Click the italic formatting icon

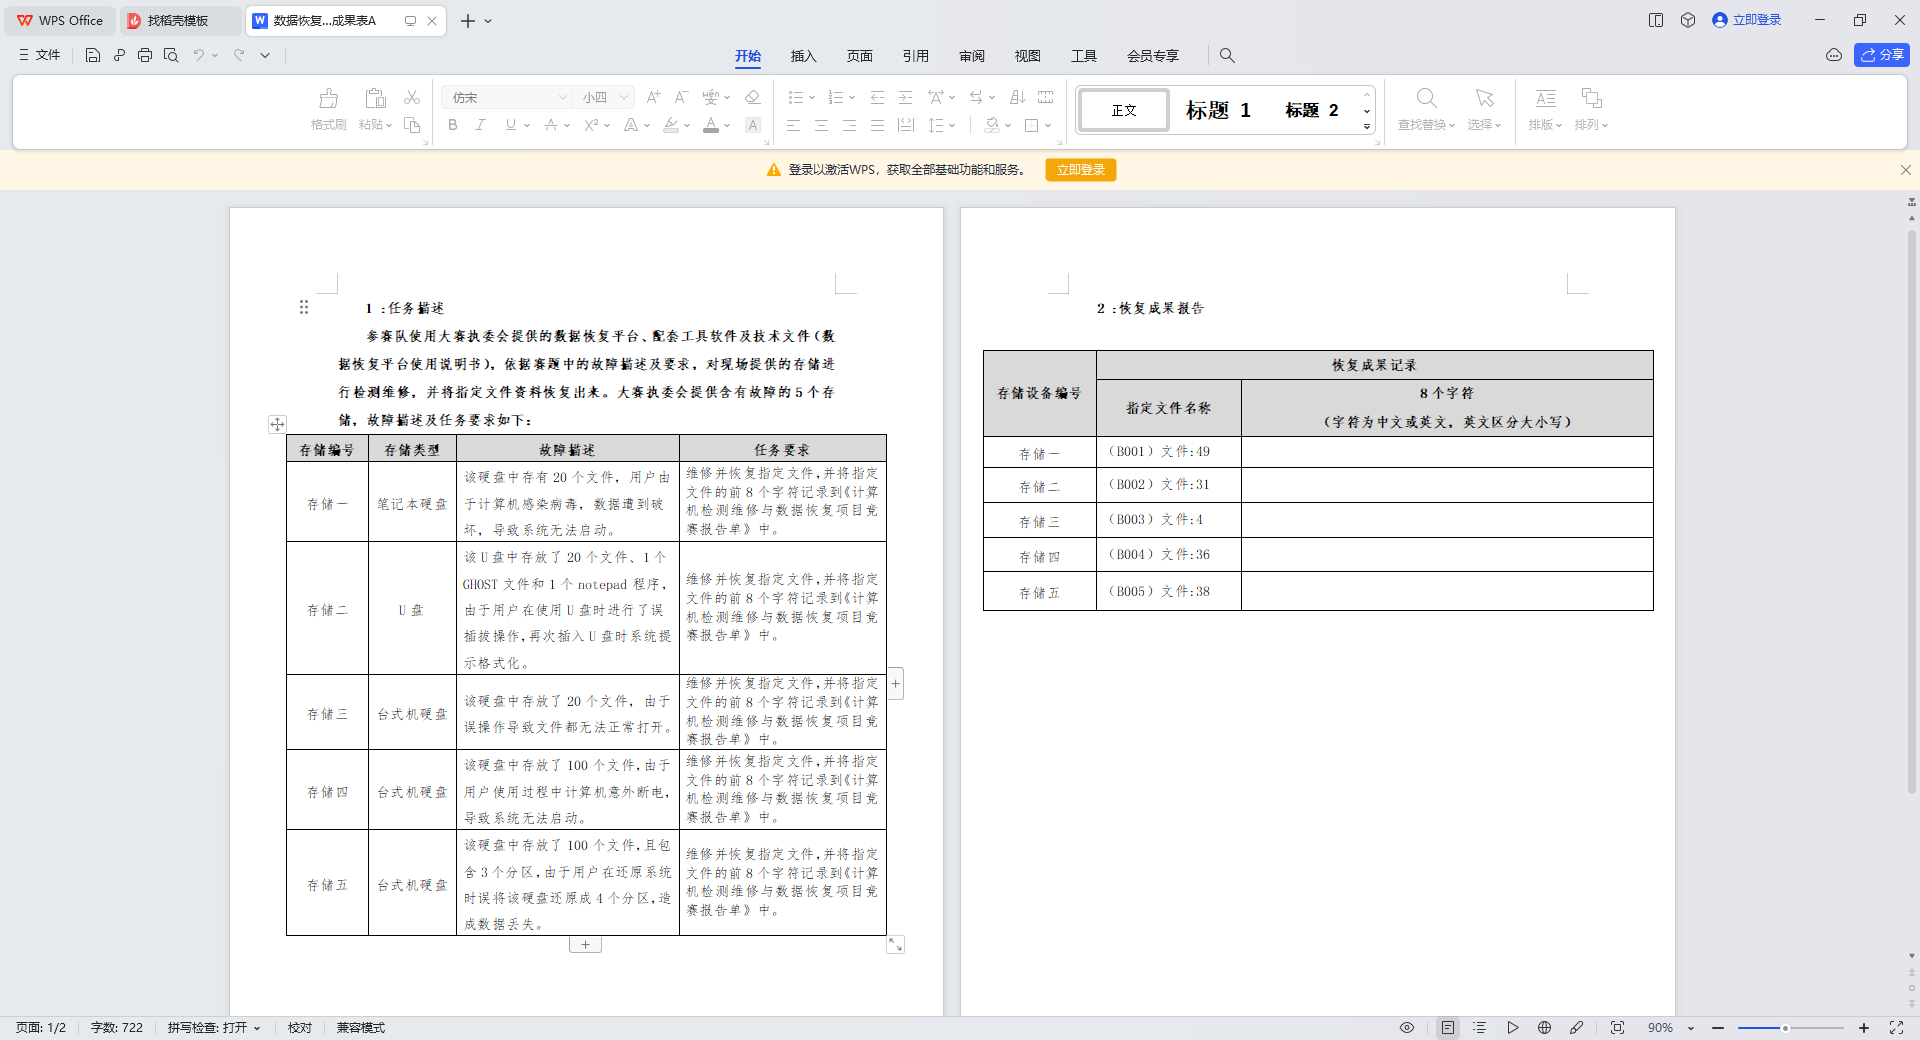(x=481, y=125)
